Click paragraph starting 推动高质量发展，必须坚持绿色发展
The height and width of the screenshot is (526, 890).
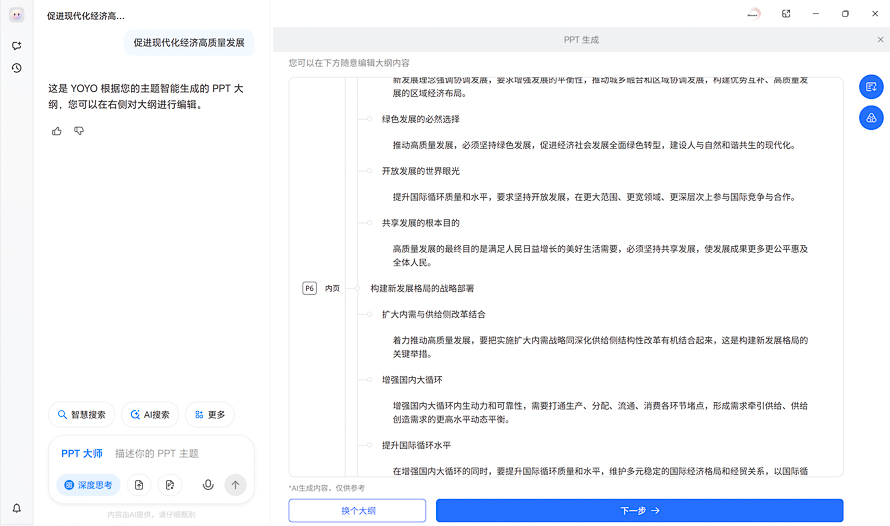coord(595,145)
